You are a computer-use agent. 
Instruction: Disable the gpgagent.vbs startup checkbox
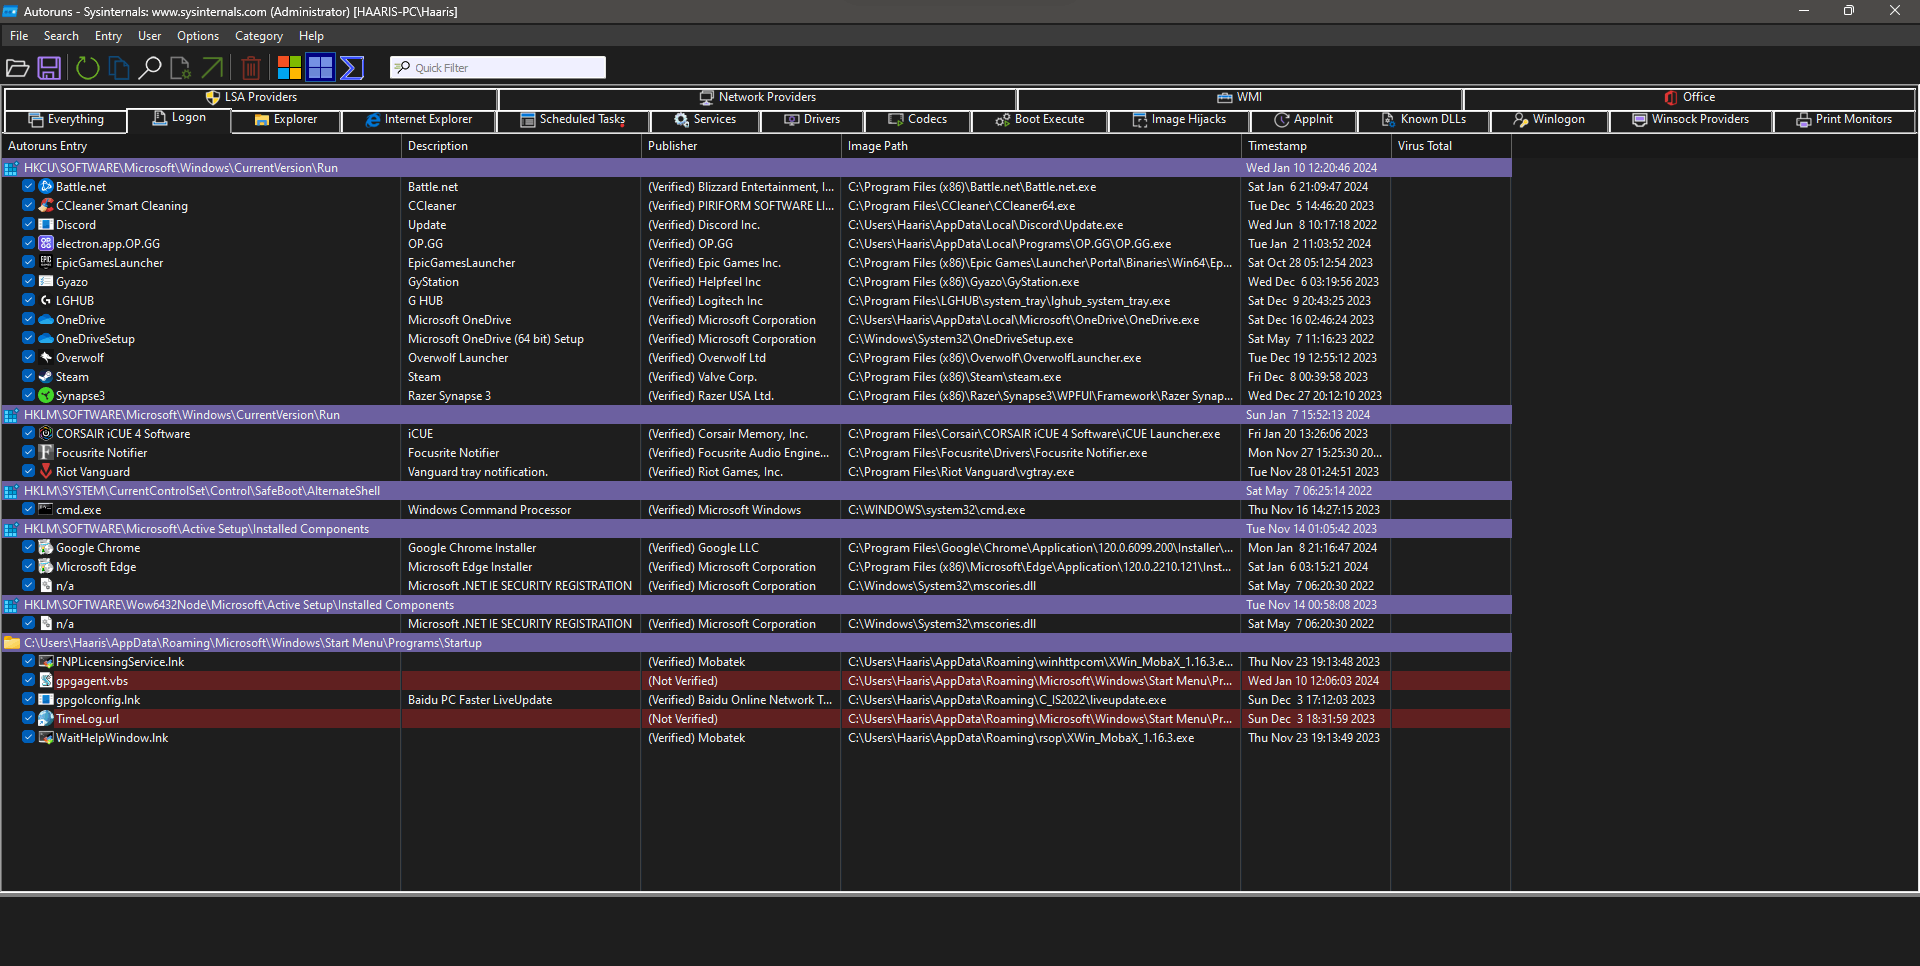29,680
